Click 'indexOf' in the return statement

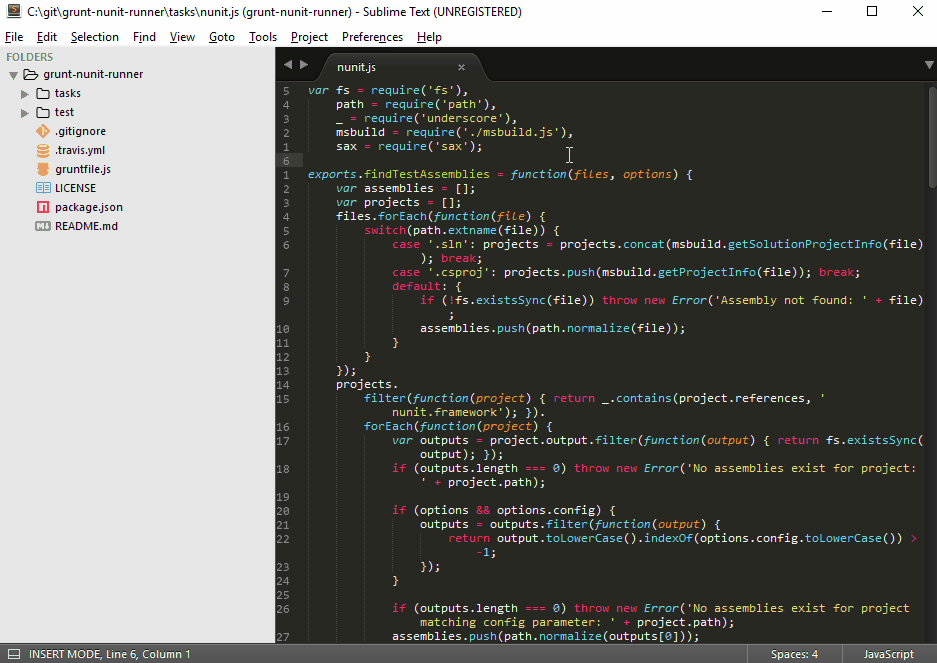668,538
